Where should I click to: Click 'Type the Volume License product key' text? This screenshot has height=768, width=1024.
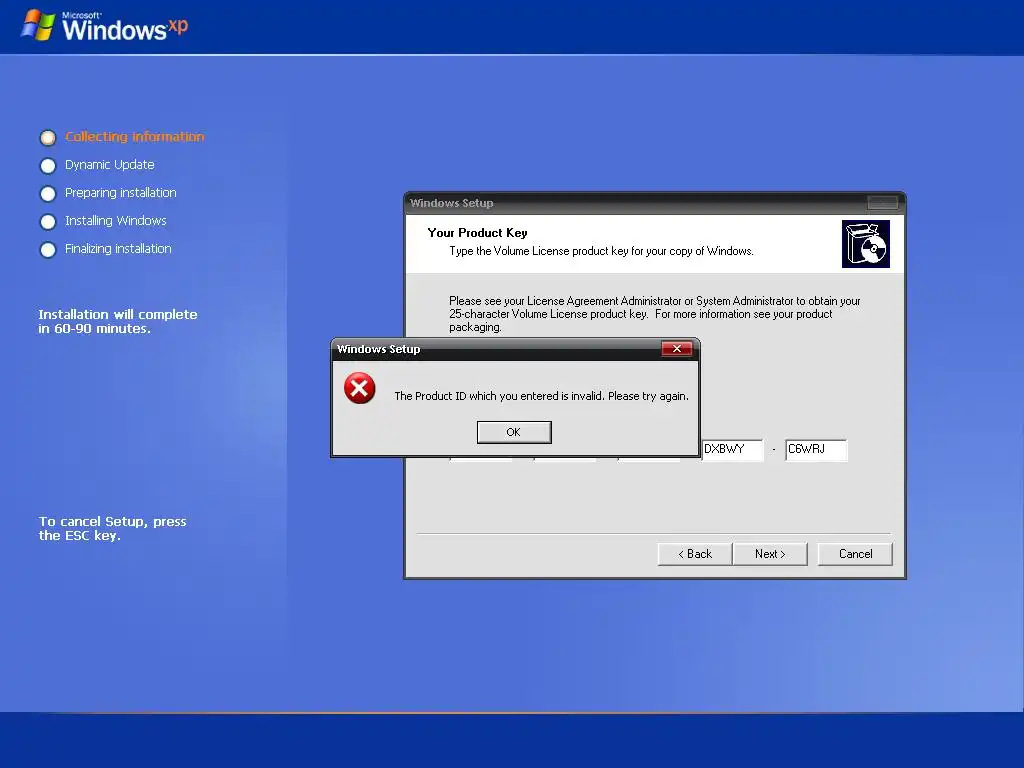coord(601,251)
